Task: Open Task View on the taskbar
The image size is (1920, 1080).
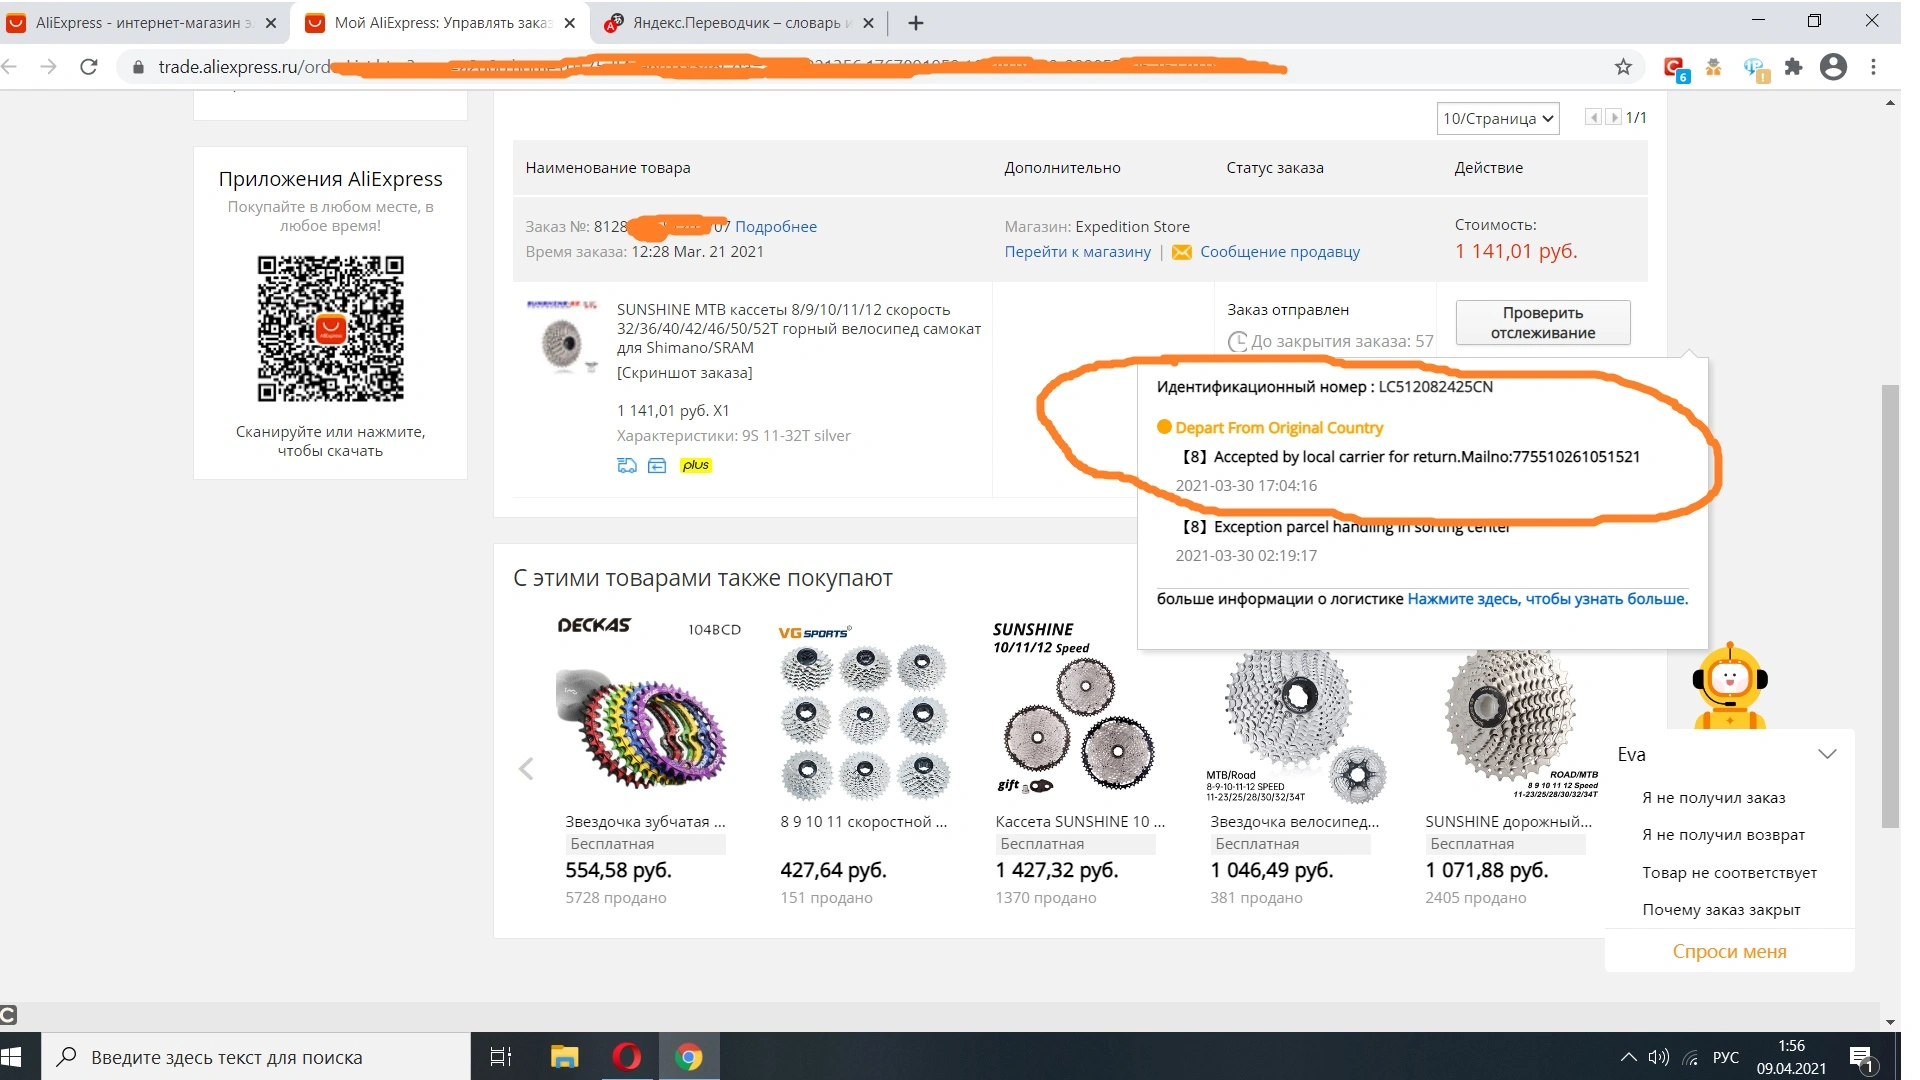Action: pos(500,1057)
